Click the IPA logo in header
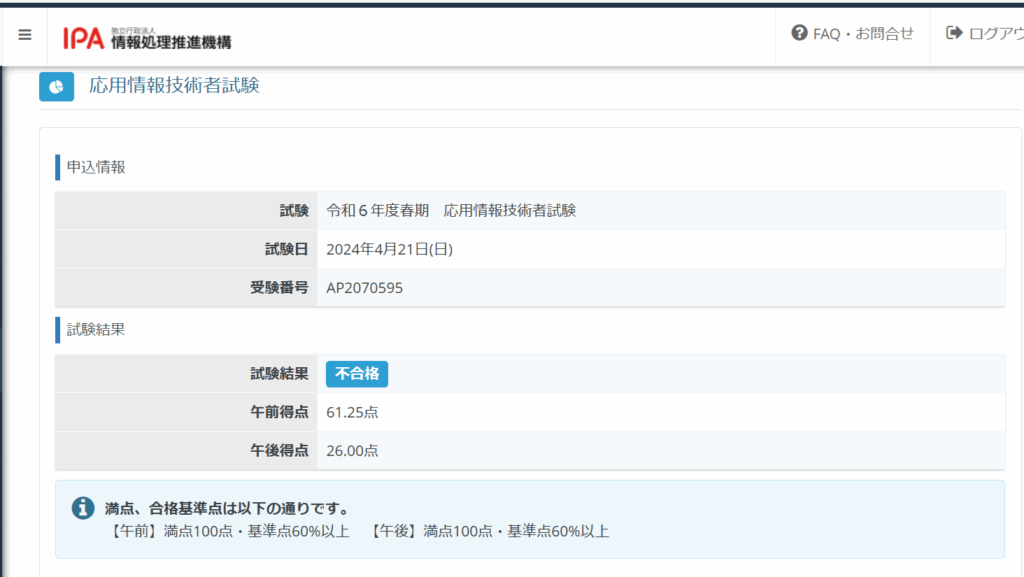 [147, 38]
